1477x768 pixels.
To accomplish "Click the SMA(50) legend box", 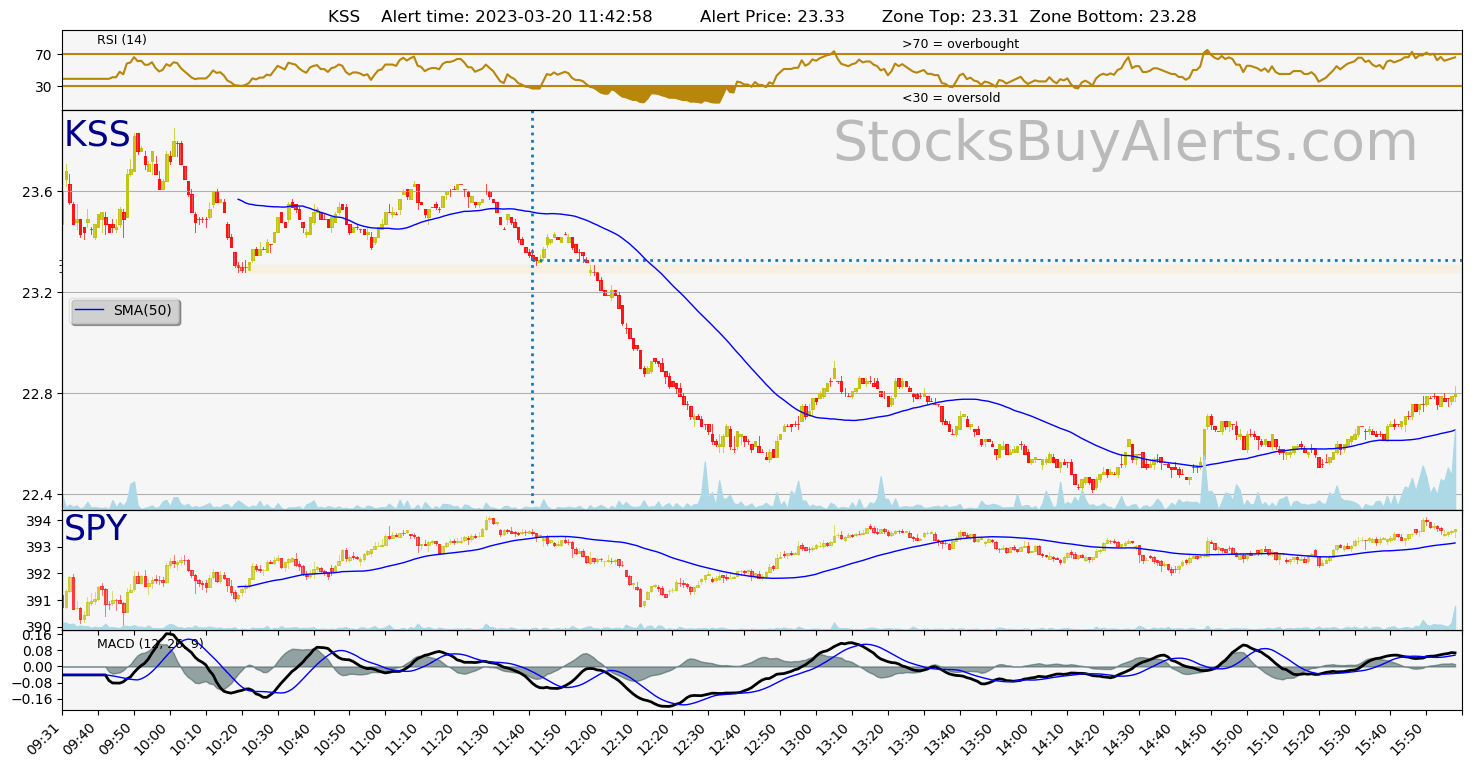I will pyautogui.click(x=125, y=311).
